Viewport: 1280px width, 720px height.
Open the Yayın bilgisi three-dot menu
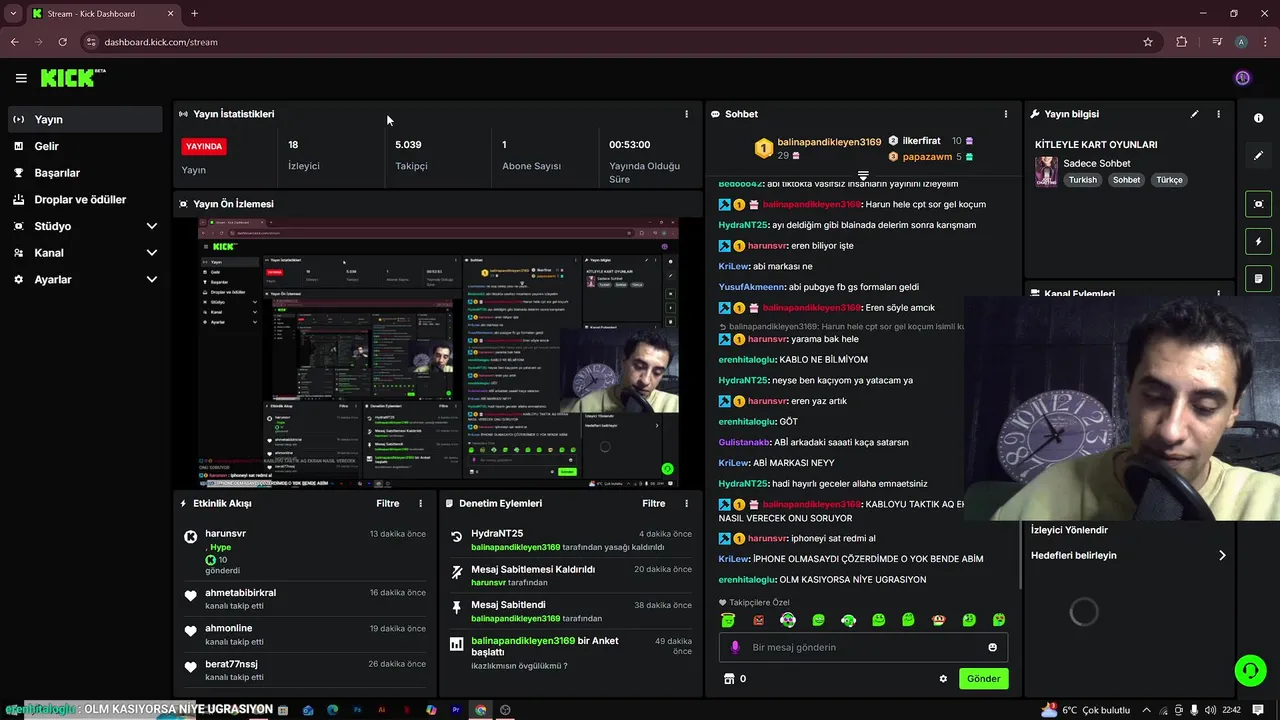click(1218, 114)
